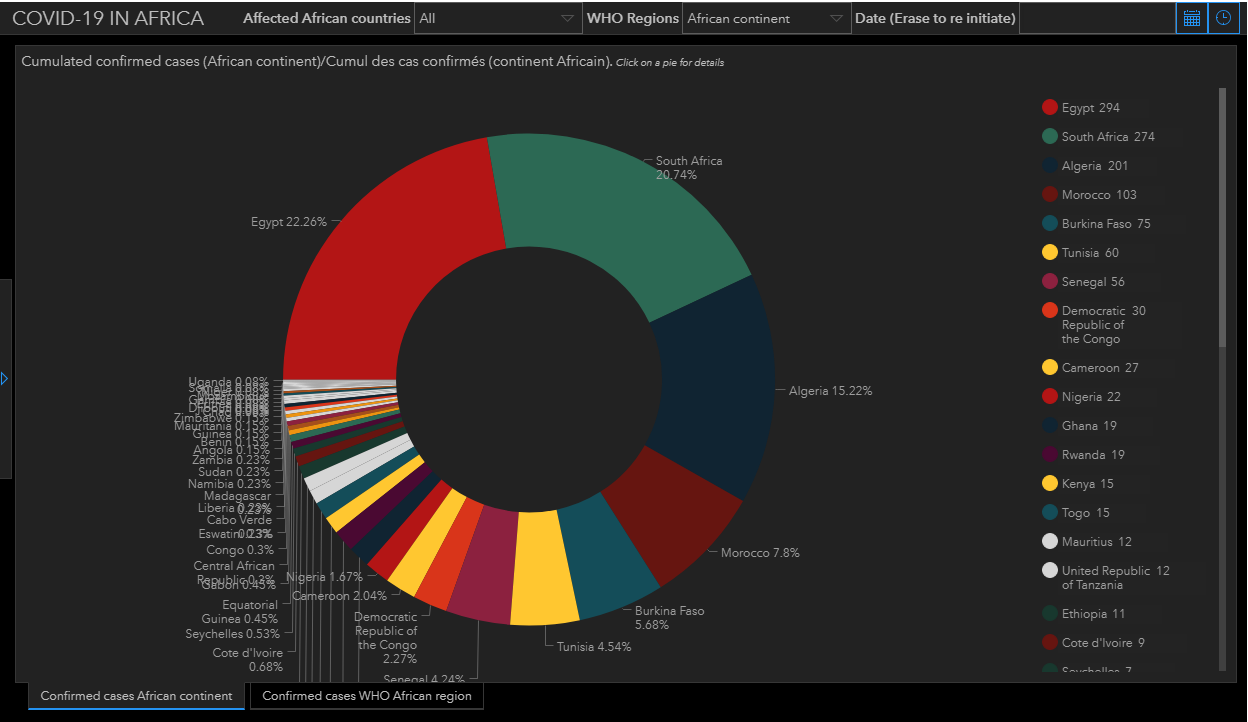Image resolution: width=1248 pixels, height=722 pixels.
Task: Click the legend vertical scrollbar
Action: point(1222,217)
